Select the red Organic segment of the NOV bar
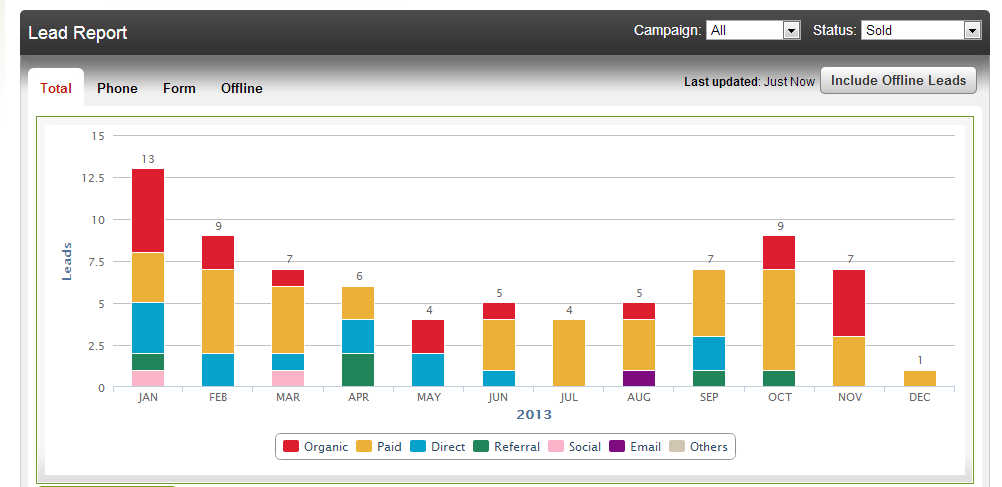This screenshot has height=487, width=1002. coord(849,303)
